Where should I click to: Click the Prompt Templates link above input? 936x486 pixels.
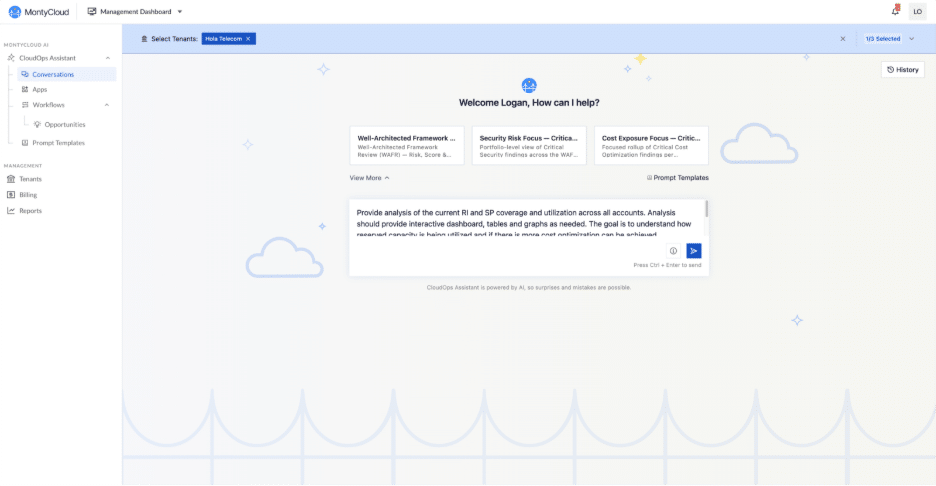678,178
